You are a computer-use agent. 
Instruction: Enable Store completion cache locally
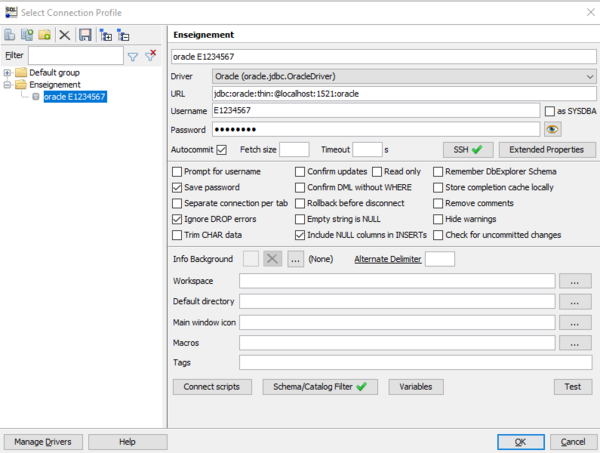pos(438,187)
